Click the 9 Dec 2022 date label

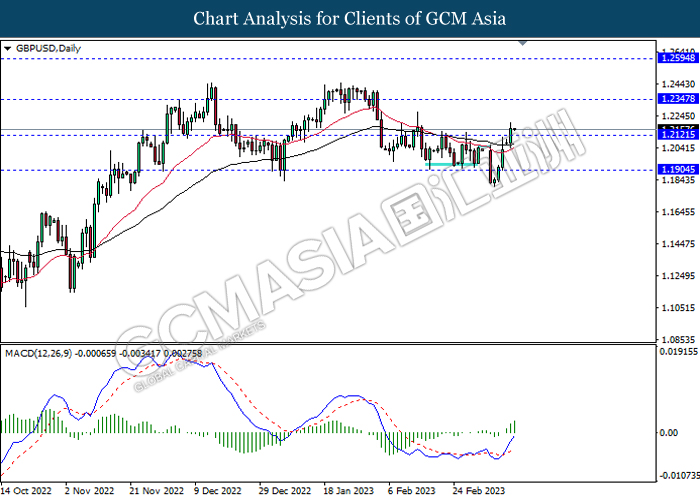218,490
